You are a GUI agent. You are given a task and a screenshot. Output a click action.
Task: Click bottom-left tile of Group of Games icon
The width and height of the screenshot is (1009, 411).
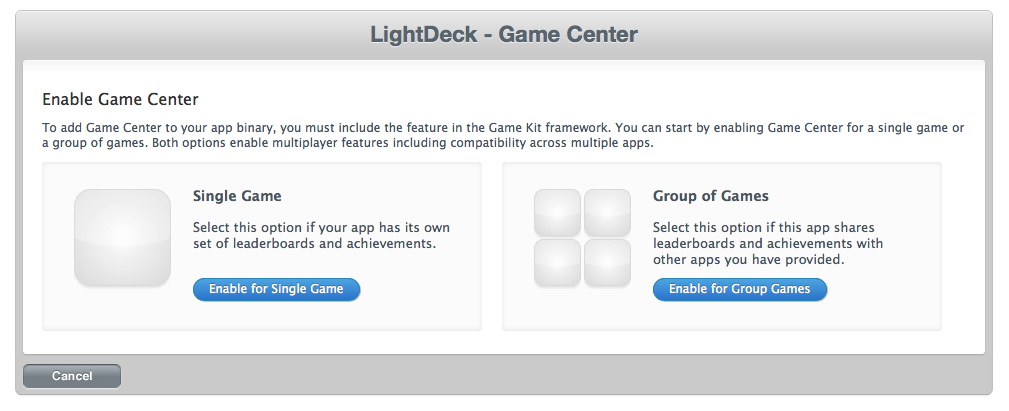click(557, 262)
